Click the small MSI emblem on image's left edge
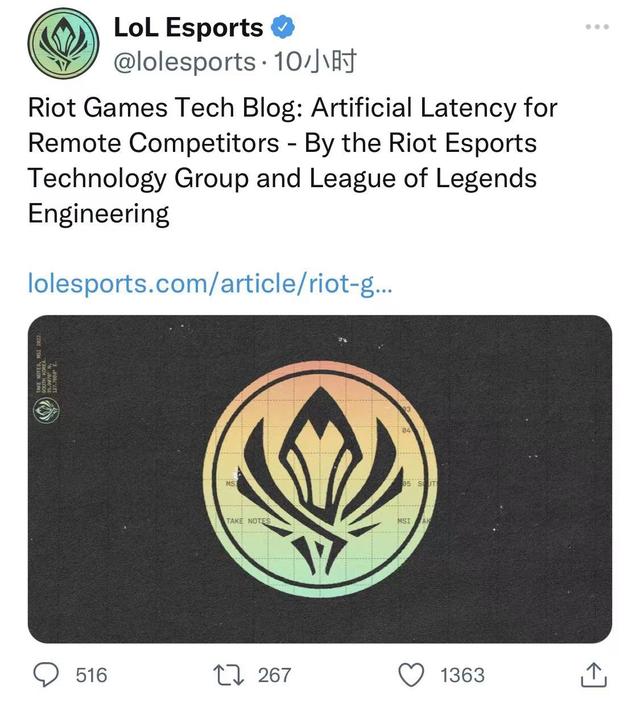This screenshot has width=640, height=702. pos(46,409)
